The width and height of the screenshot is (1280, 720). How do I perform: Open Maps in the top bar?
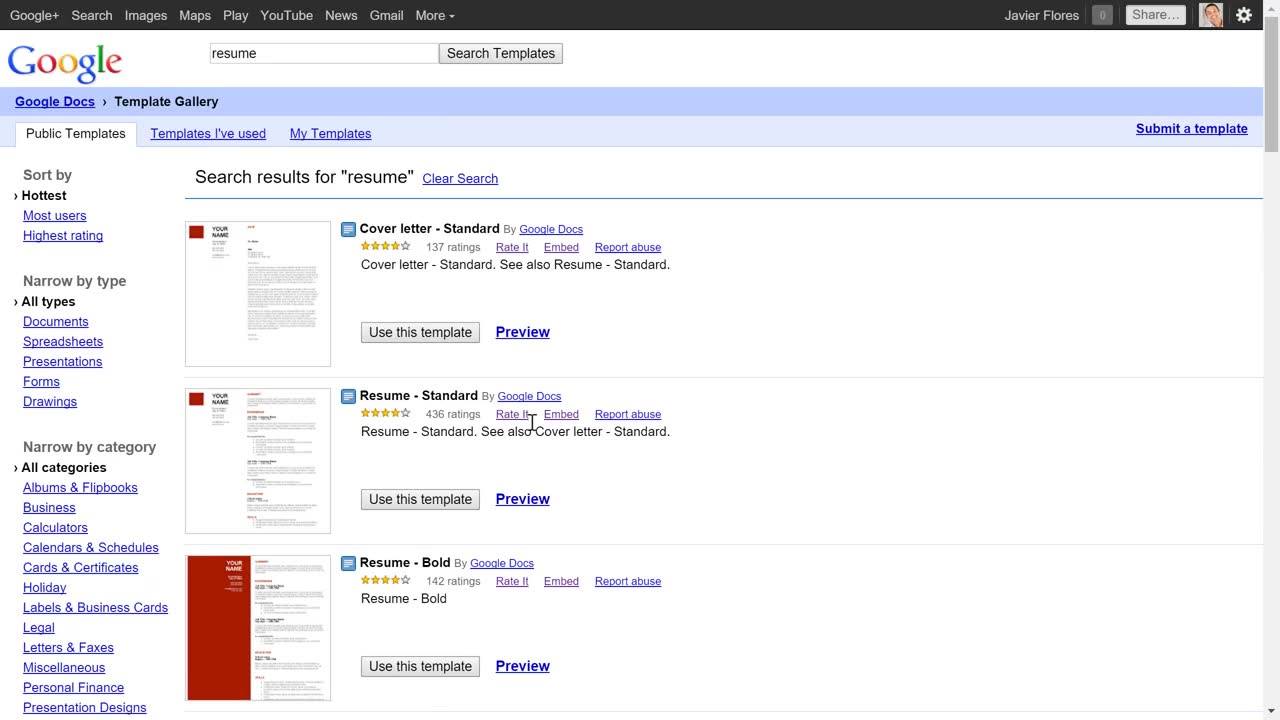[x=195, y=15]
